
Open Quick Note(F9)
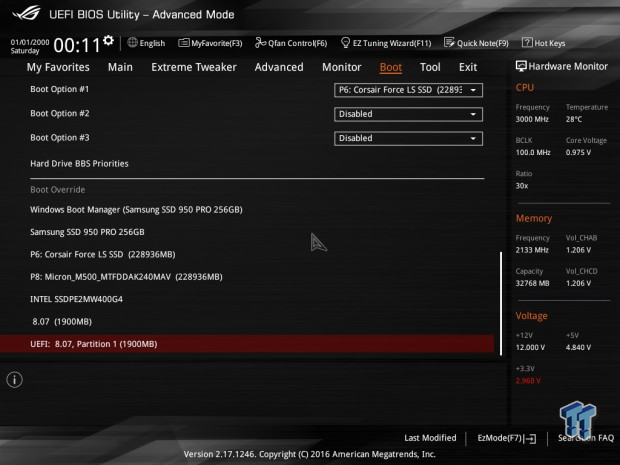(x=483, y=43)
